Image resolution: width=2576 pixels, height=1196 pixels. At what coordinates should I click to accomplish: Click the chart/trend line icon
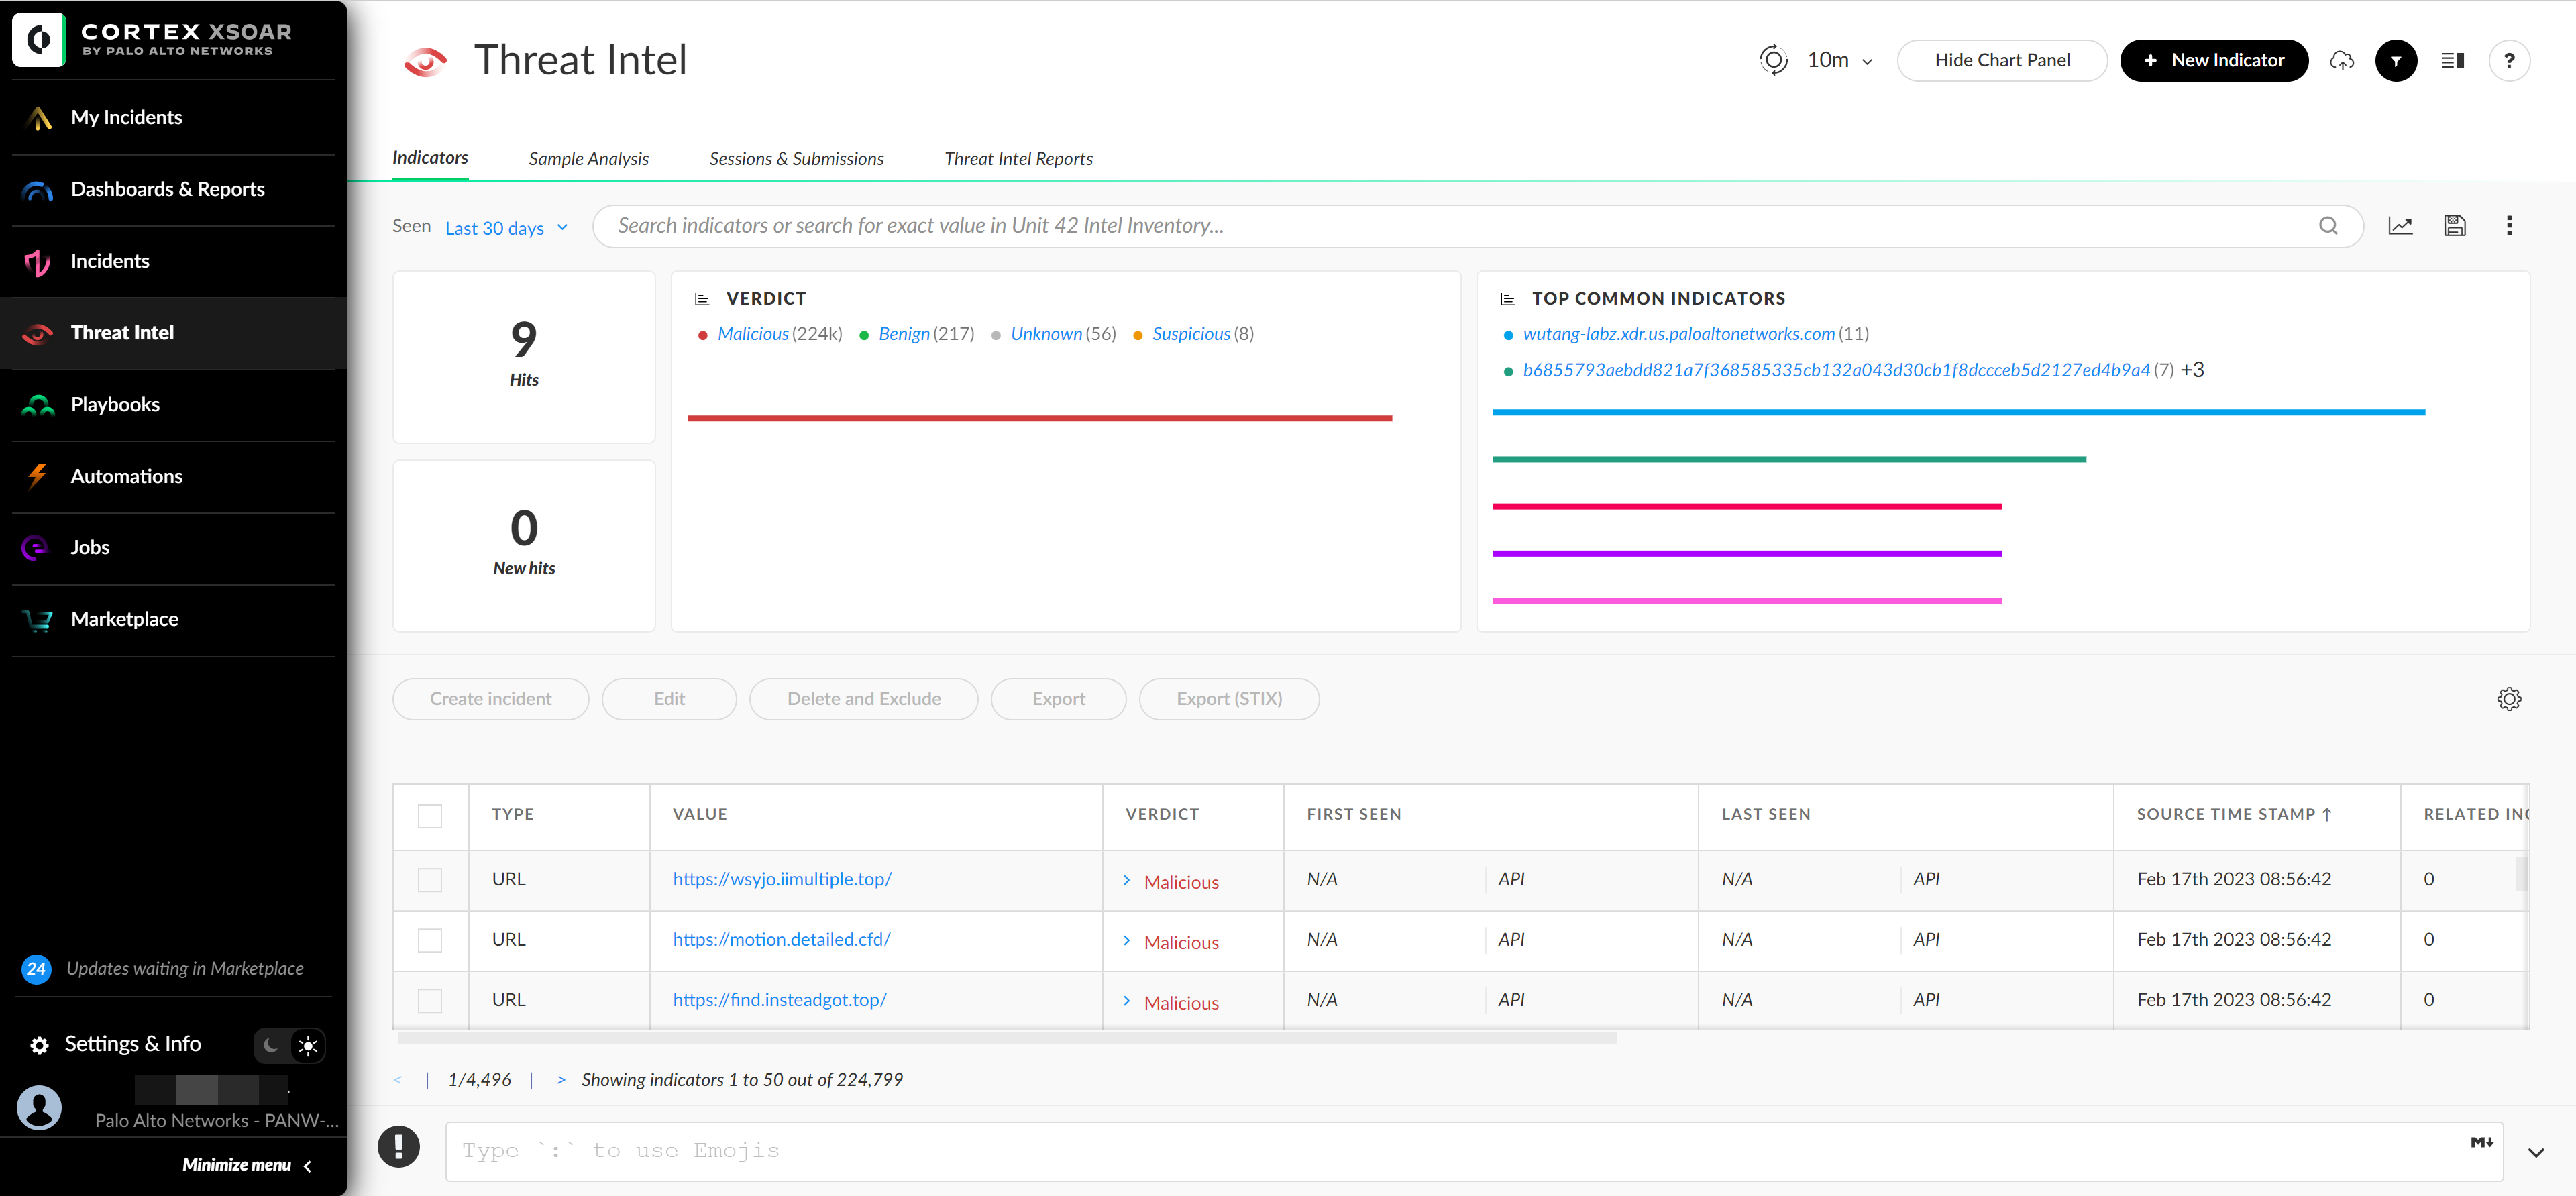[2400, 225]
